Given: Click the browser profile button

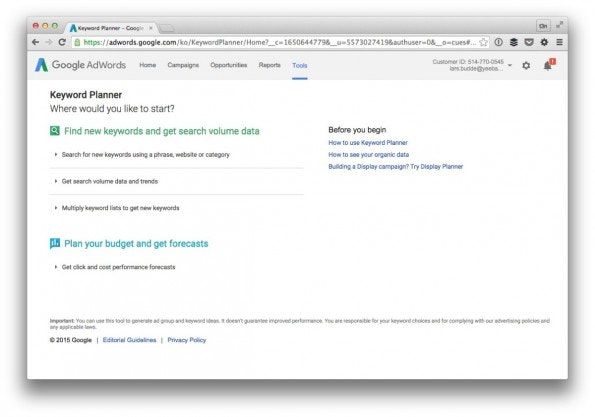Looking at the screenshot, I should tap(543, 26).
